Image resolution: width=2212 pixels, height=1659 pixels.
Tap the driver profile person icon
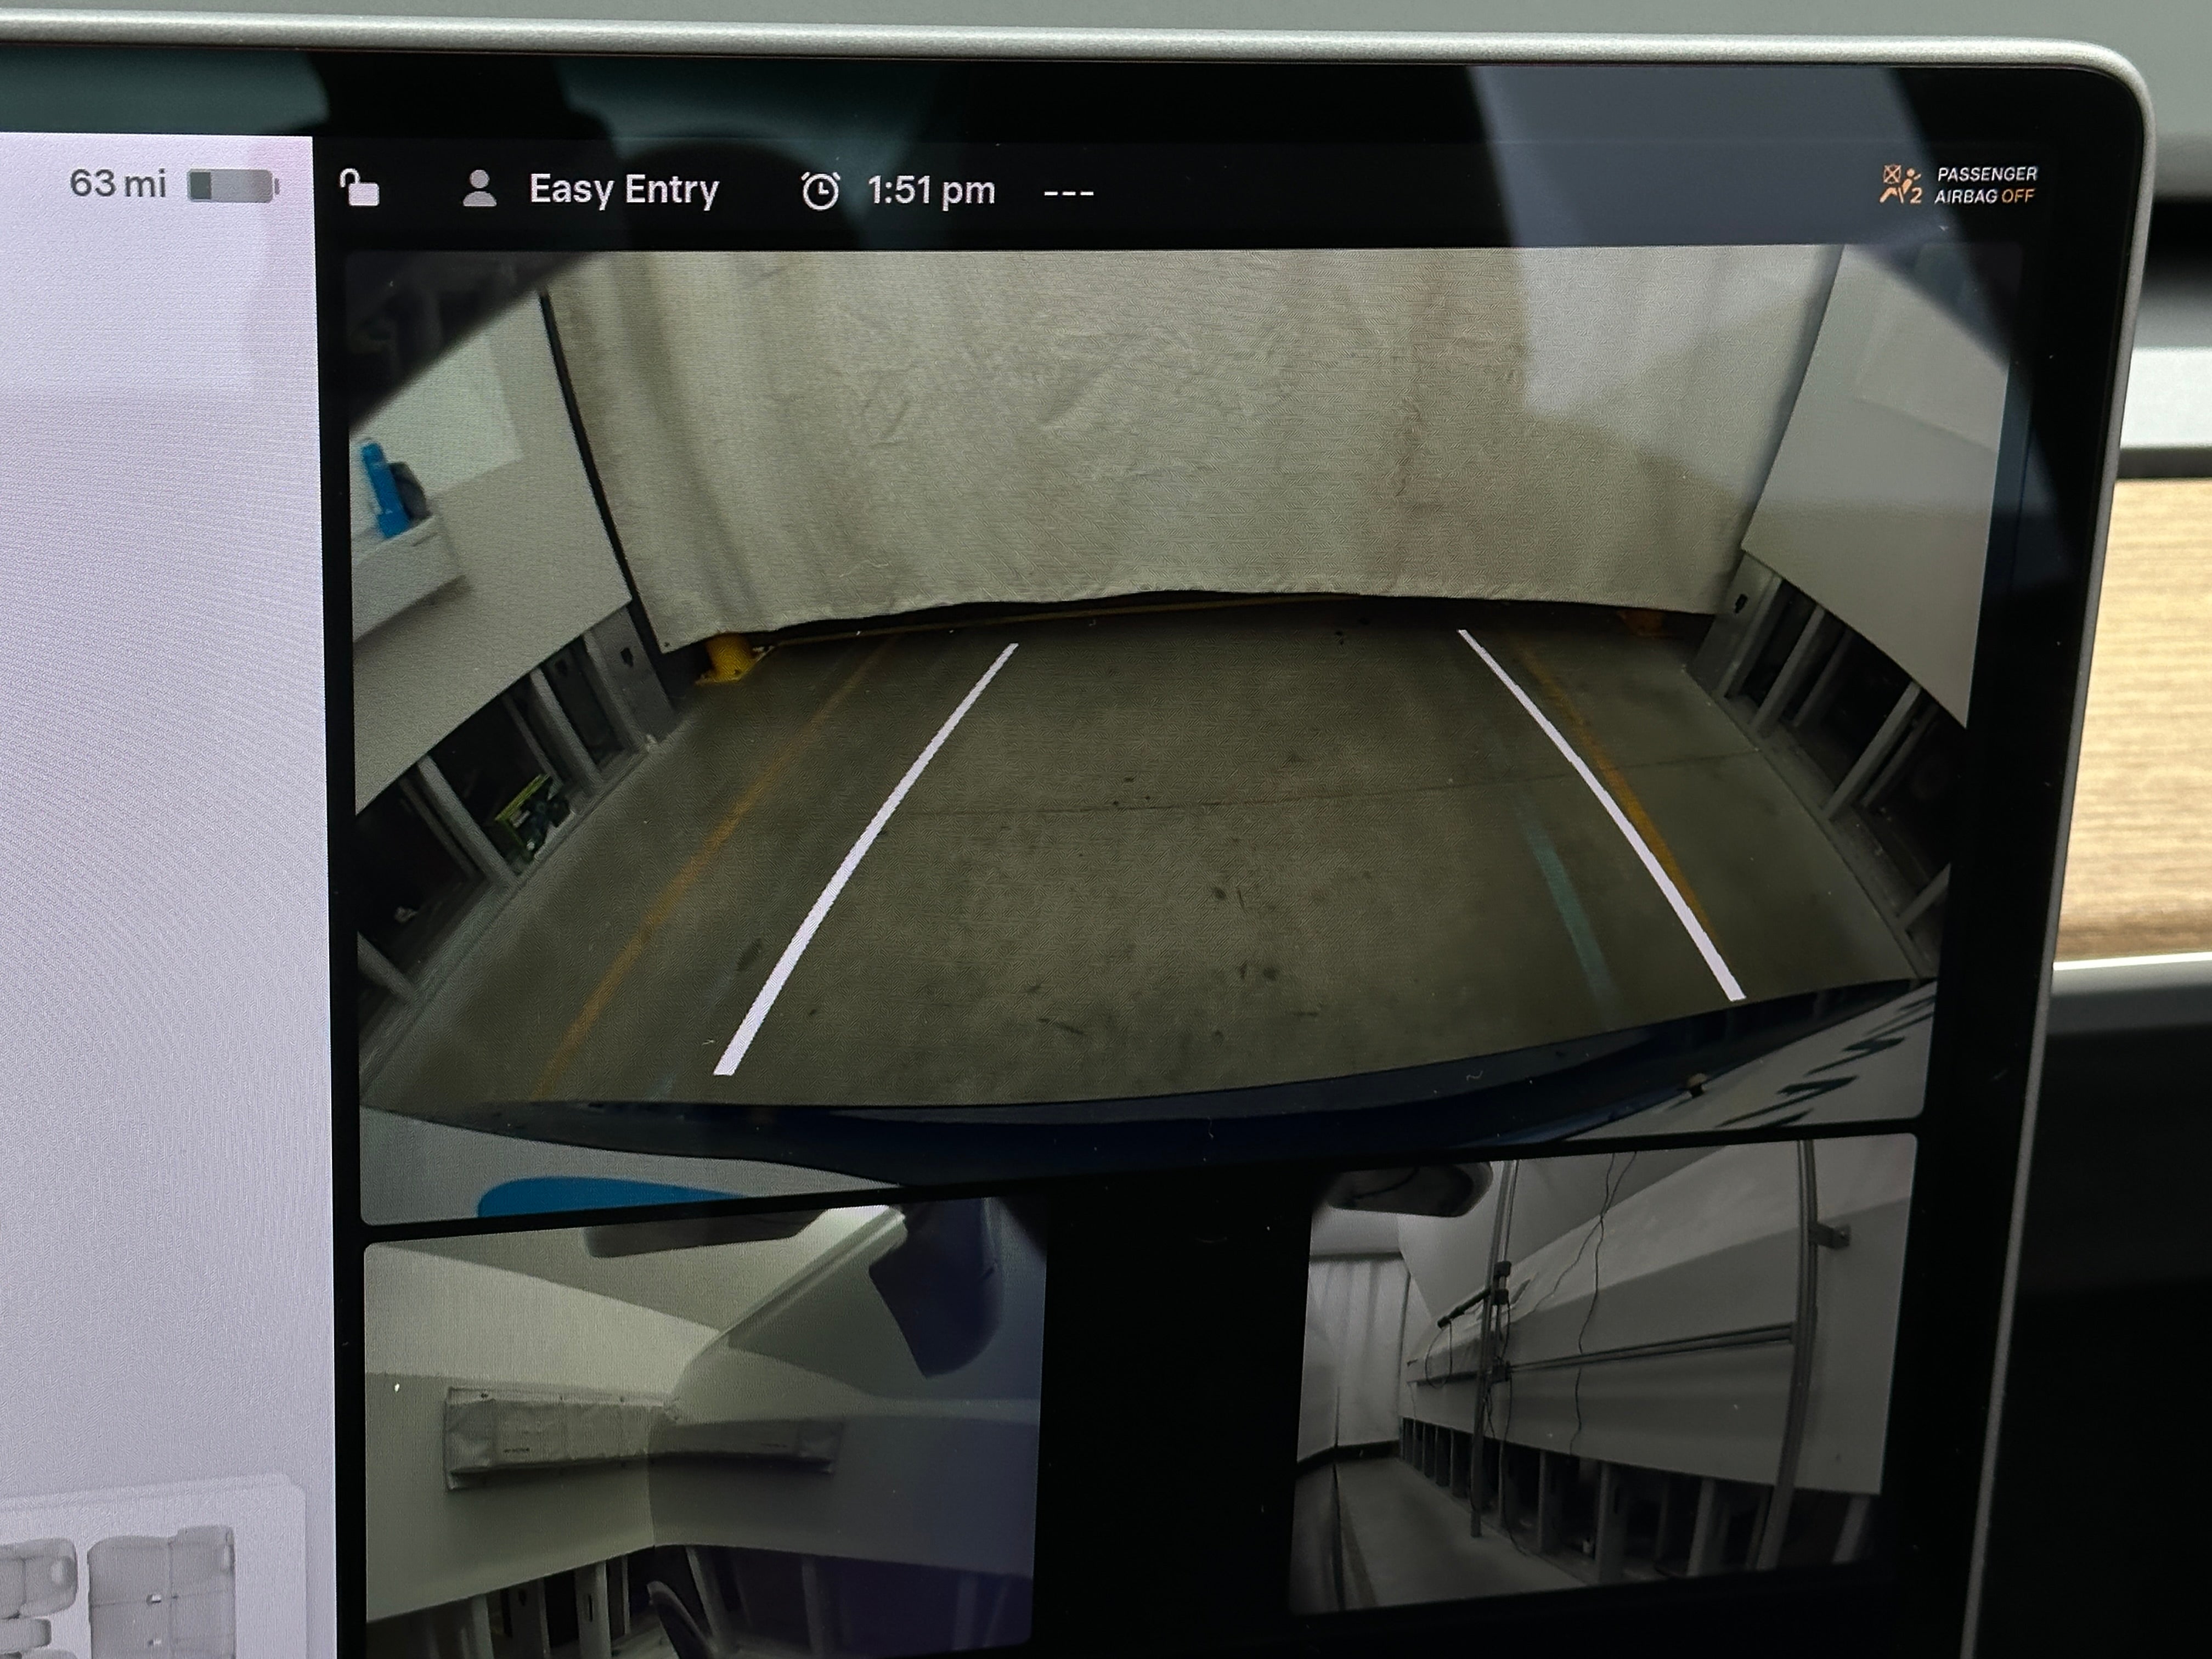pyautogui.click(x=480, y=189)
